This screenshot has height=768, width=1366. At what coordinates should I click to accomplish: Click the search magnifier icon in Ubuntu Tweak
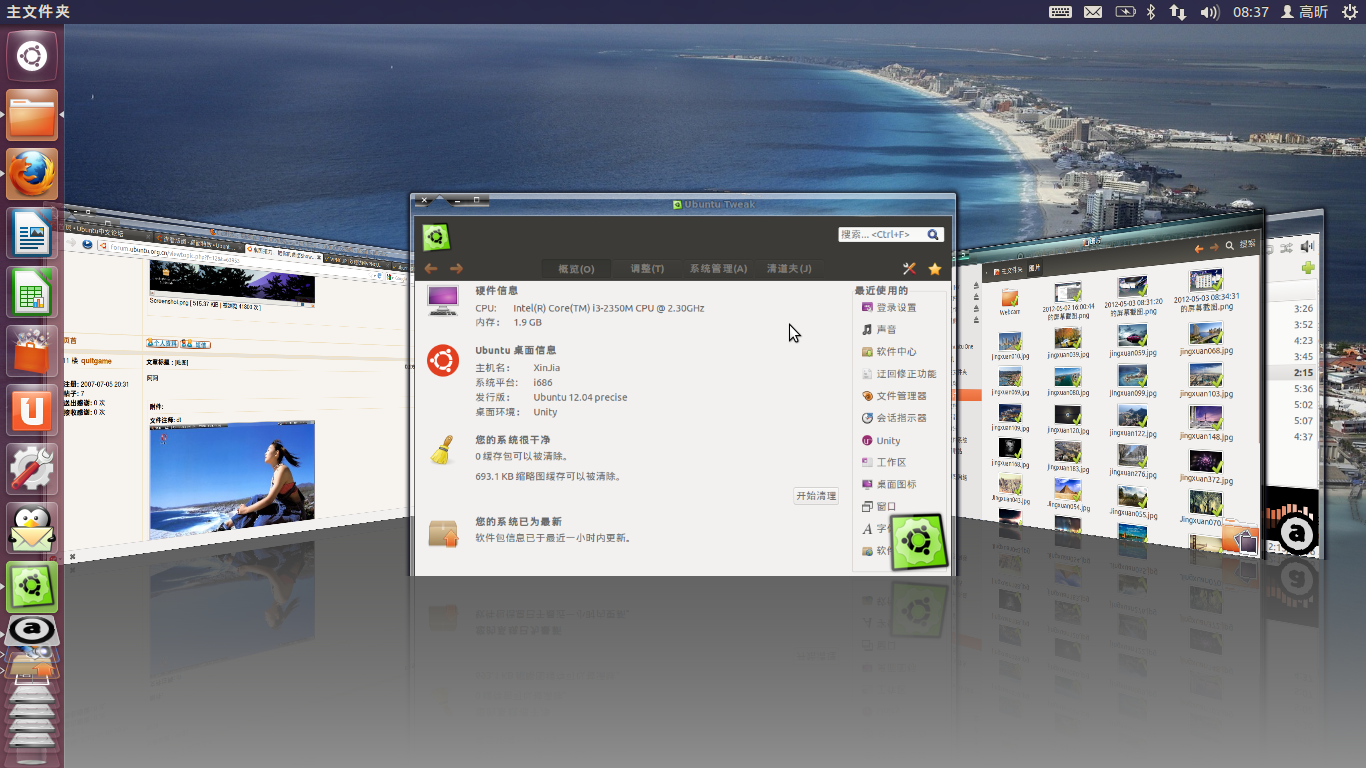point(933,234)
